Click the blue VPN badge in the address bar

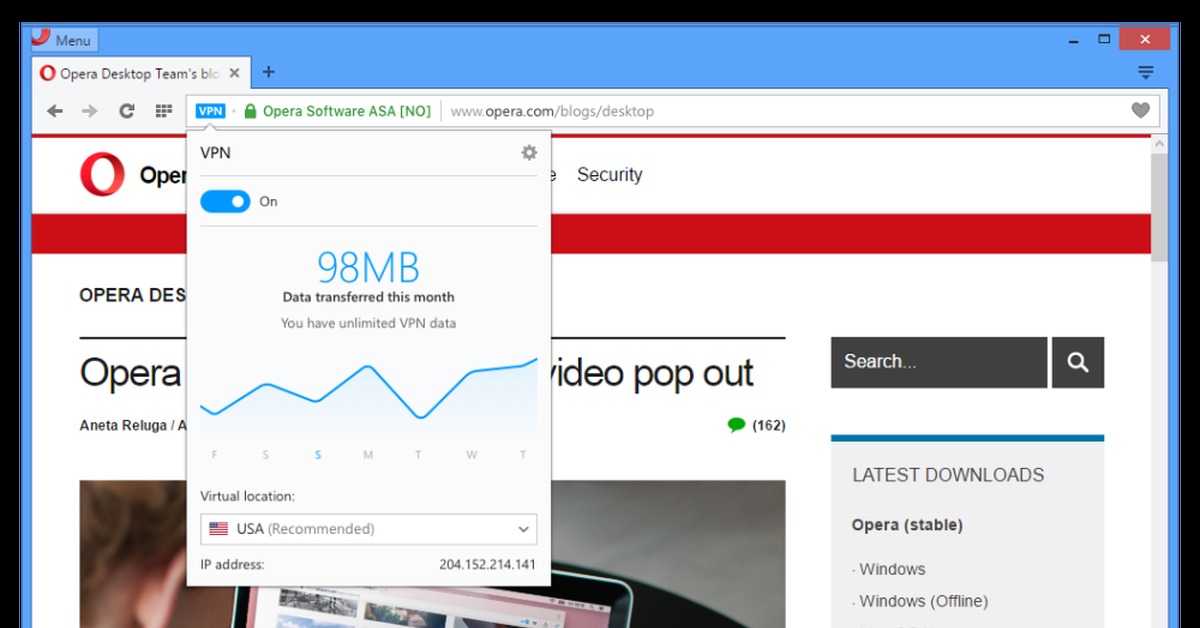coord(210,111)
